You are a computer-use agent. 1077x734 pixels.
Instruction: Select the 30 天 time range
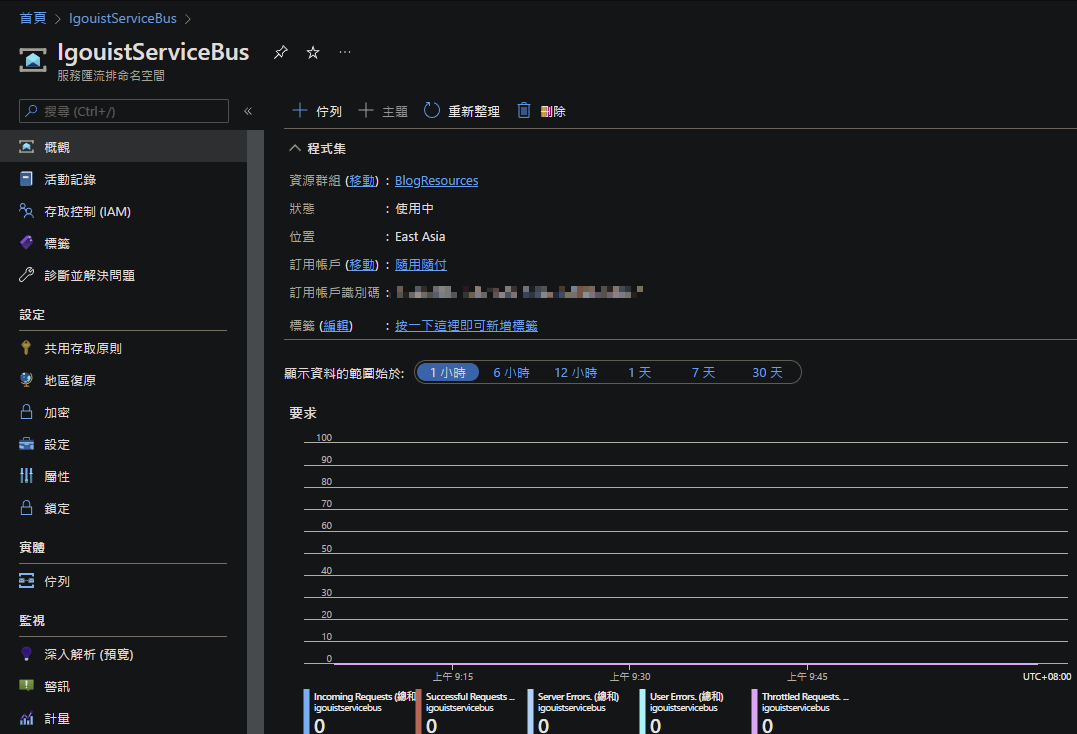(767, 372)
